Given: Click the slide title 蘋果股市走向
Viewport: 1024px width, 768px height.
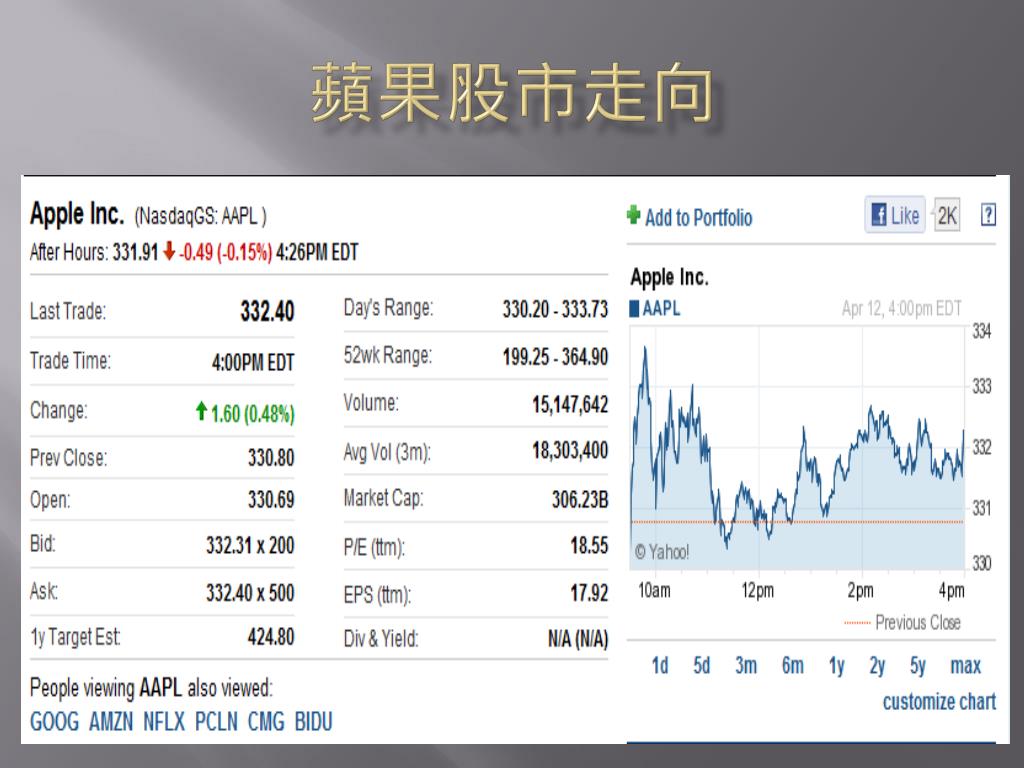Looking at the screenshot, I should tap(513, 93).
